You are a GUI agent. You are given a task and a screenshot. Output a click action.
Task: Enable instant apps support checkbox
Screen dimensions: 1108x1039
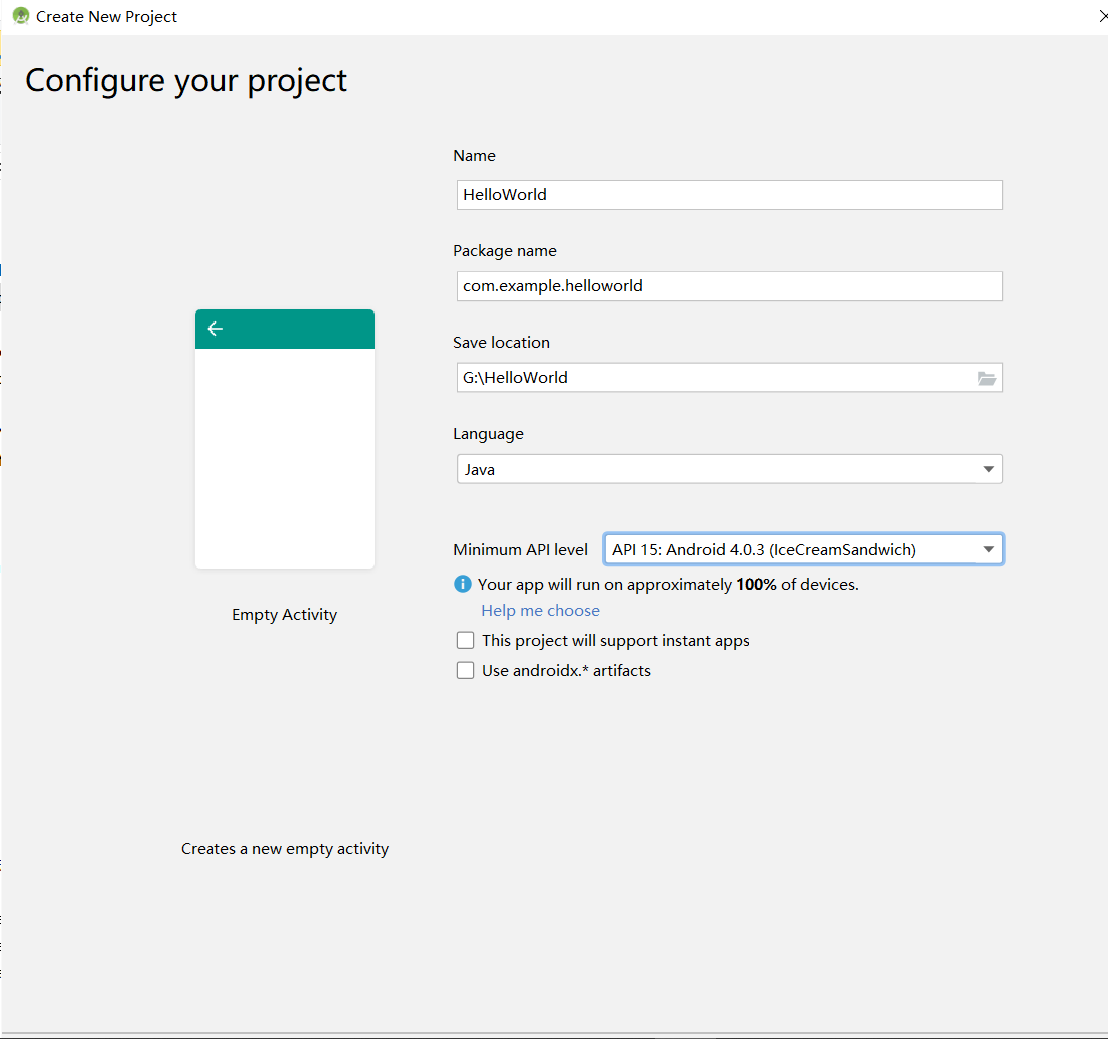(x=465, y=640)
